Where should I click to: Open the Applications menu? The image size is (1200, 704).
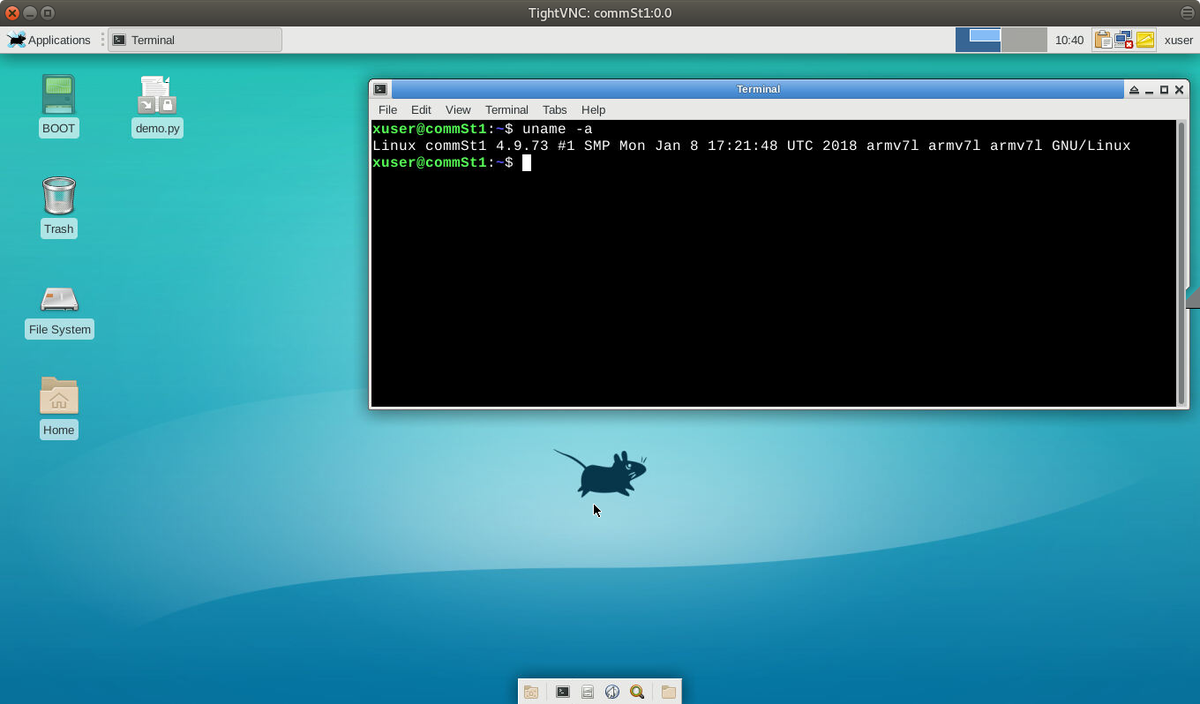pos(49,40)
